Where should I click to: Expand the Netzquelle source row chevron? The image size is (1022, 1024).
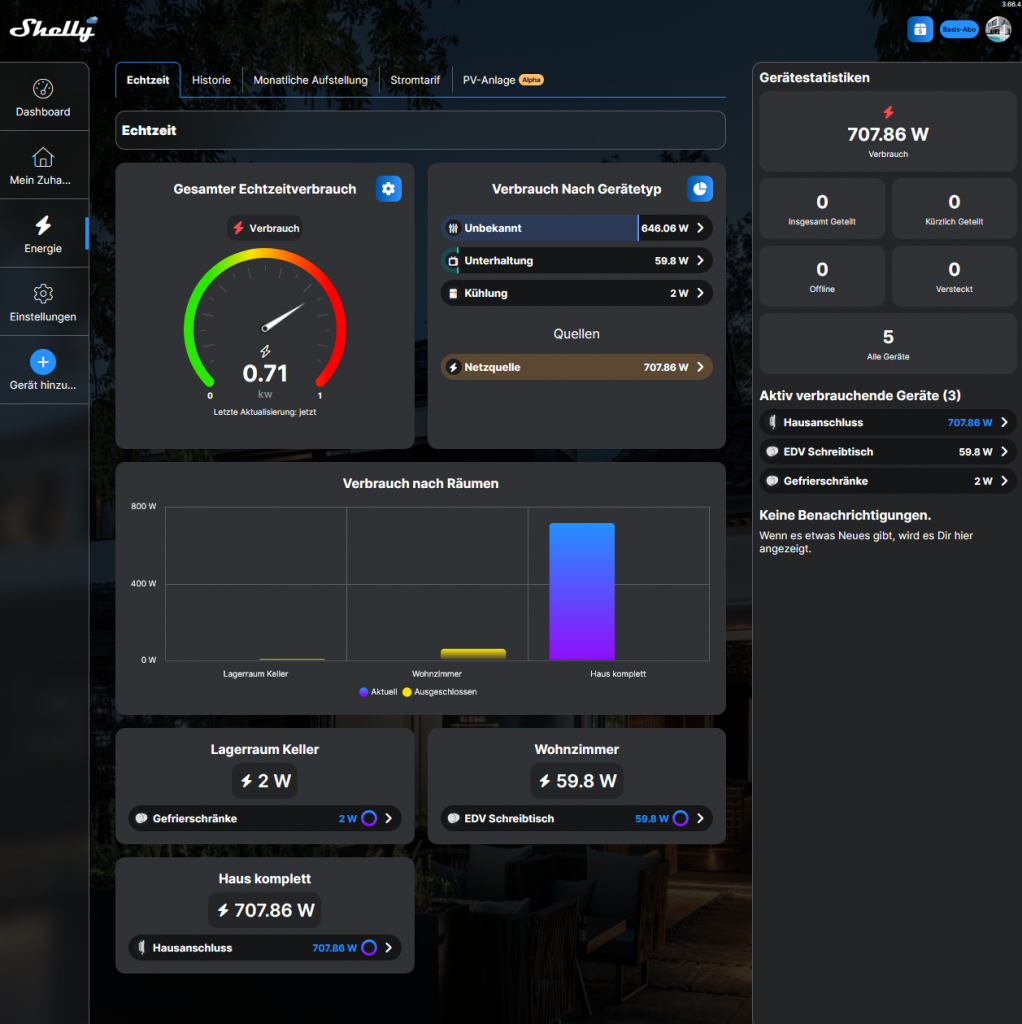[700, 367]
